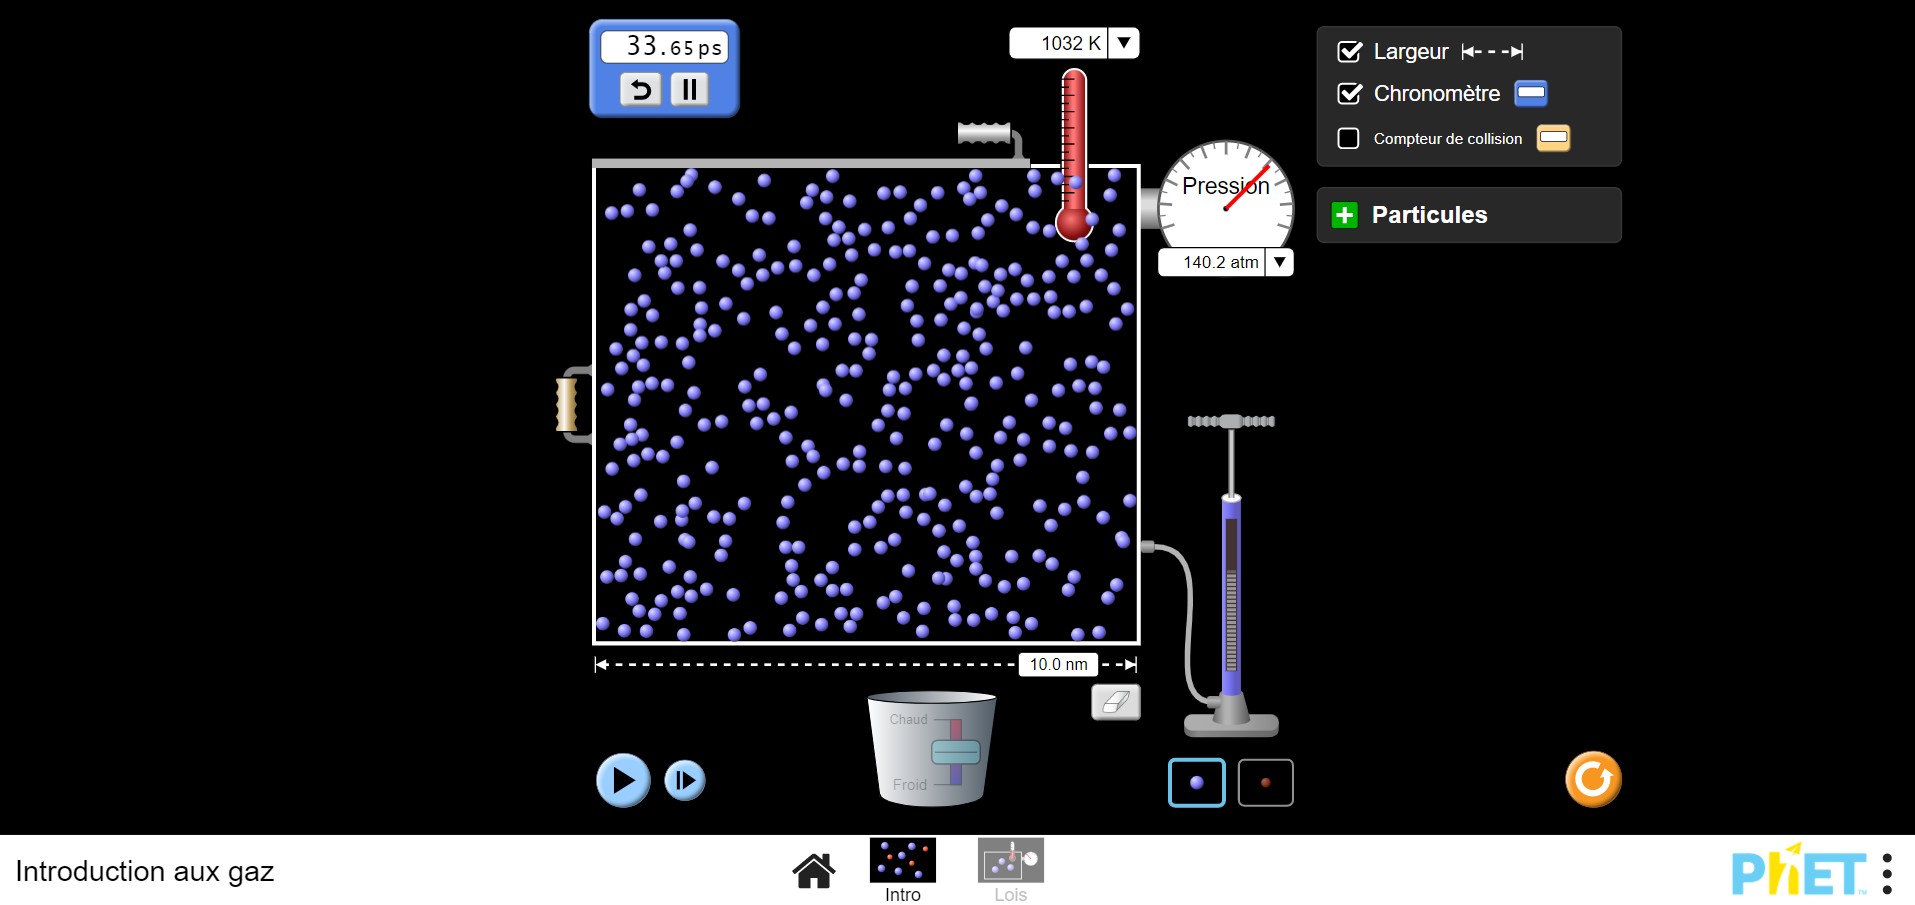Open the PhET menu three dots
This screenshot has height=905, width=1915.
tap(1887, 873)
